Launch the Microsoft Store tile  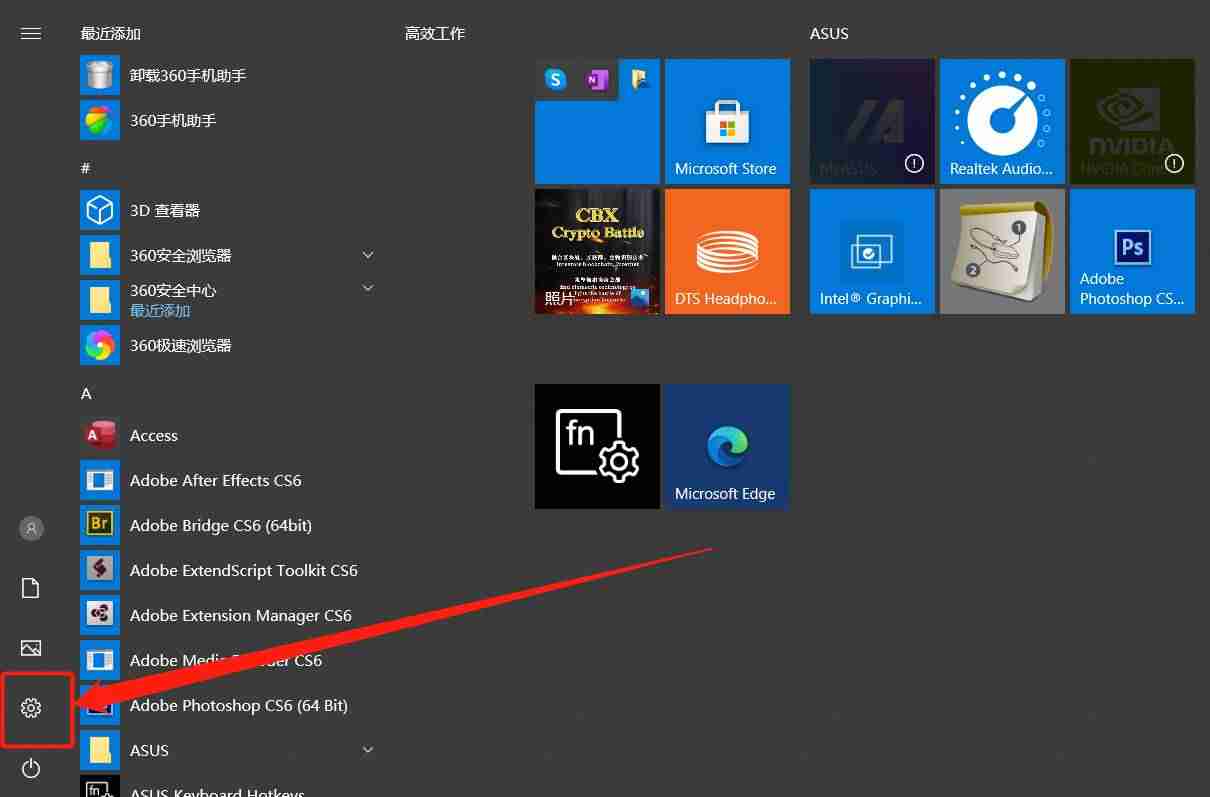point(727,122)
